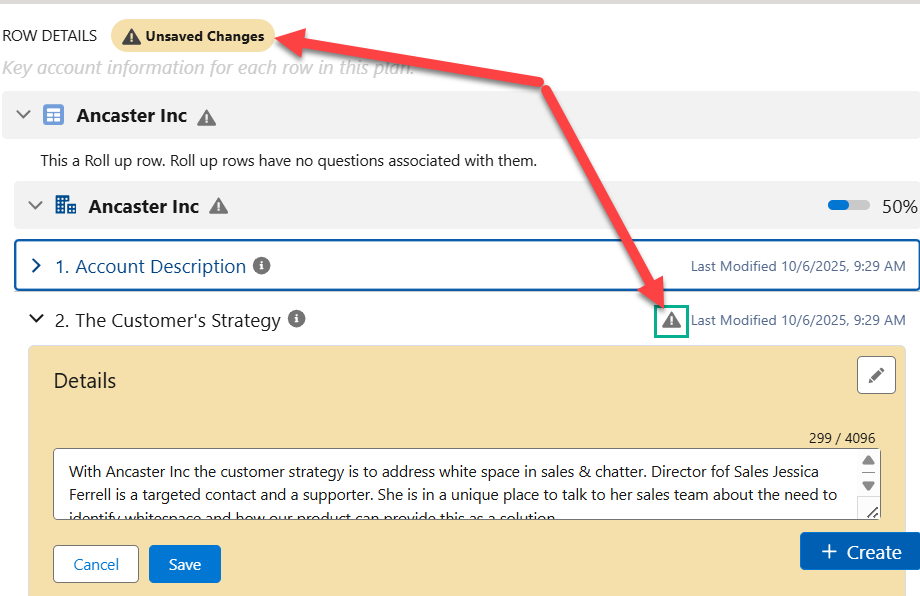Click the 50% completion progress bar
Screen dimensions: 920x596
point(848,206)
